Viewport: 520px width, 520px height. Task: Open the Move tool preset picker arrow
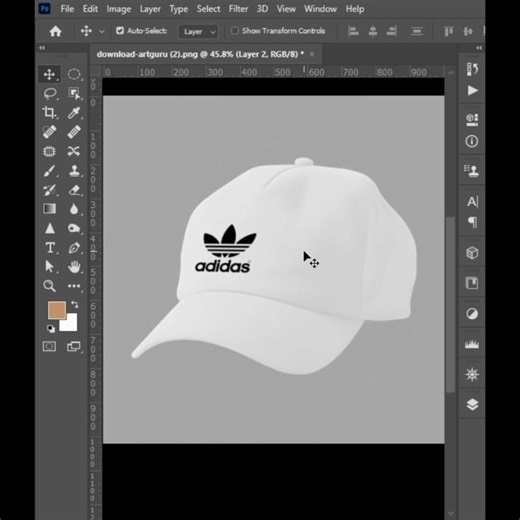(102, 31)
